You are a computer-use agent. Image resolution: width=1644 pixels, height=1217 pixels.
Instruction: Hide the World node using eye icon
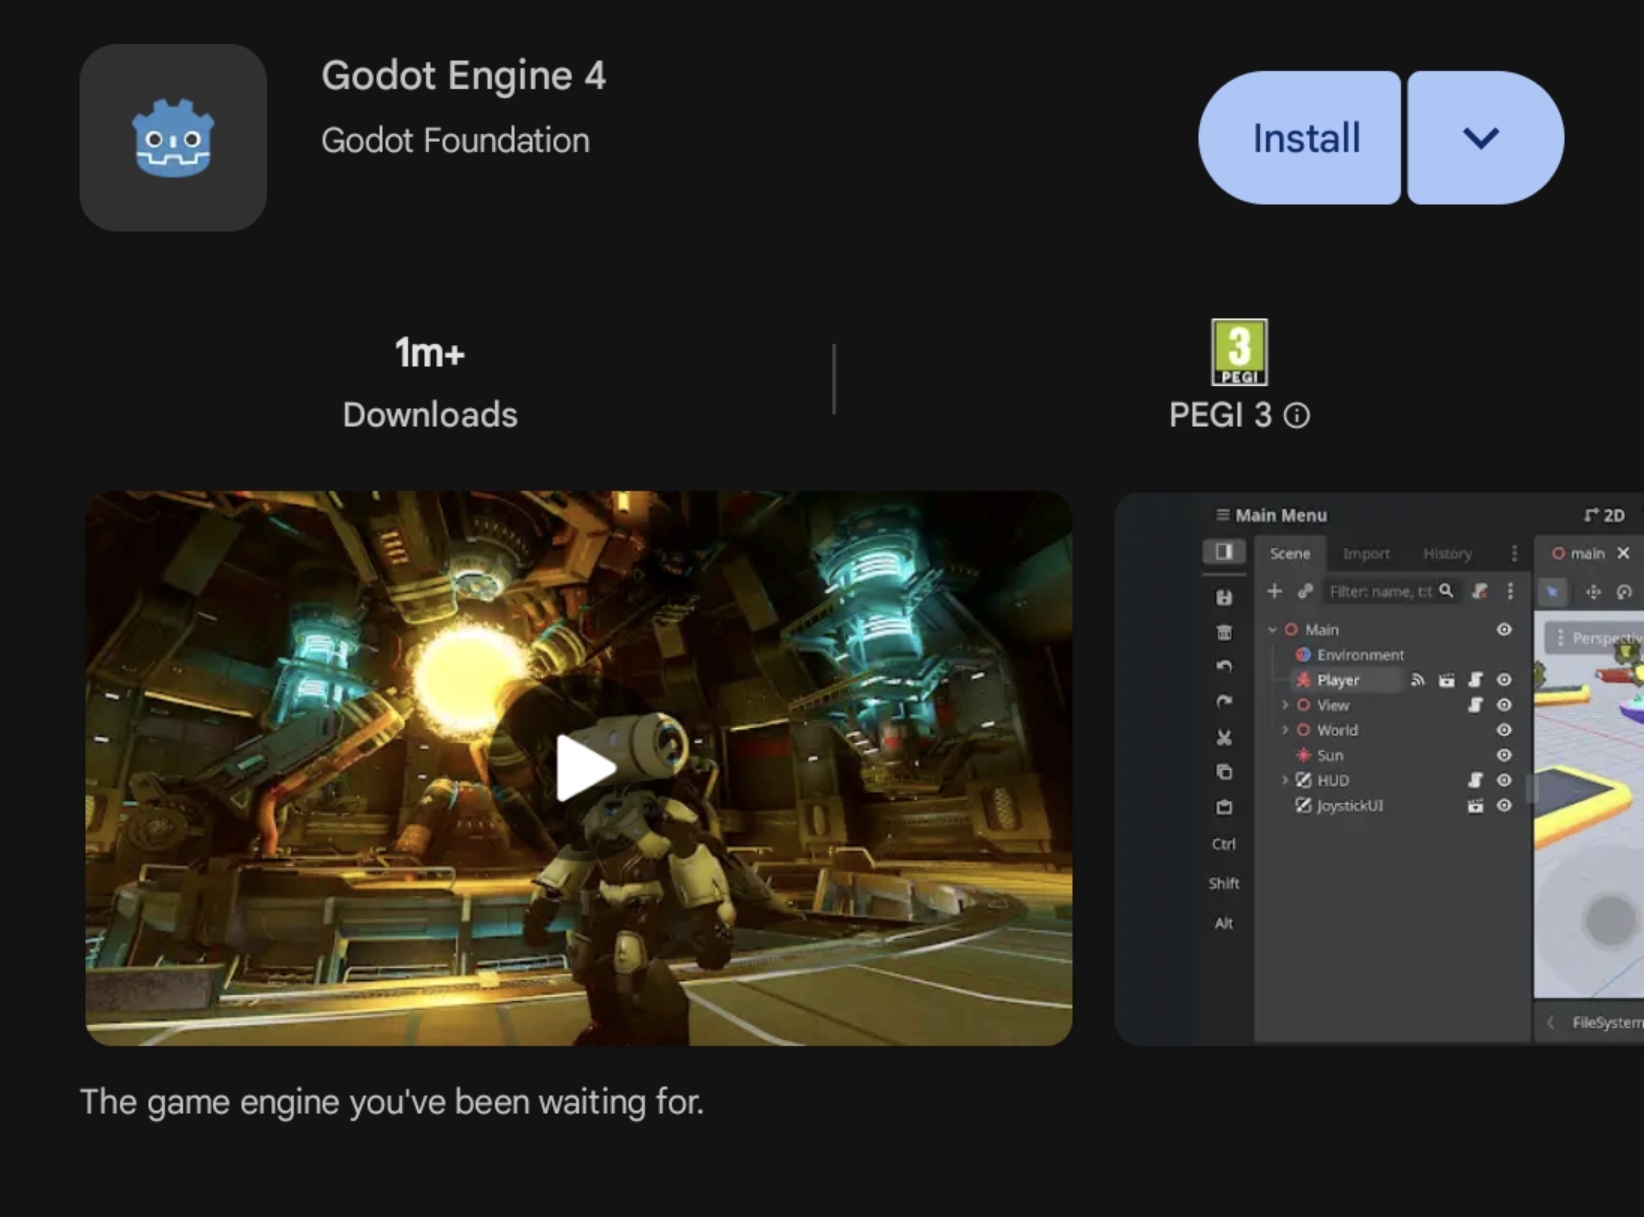[1504, 731]
